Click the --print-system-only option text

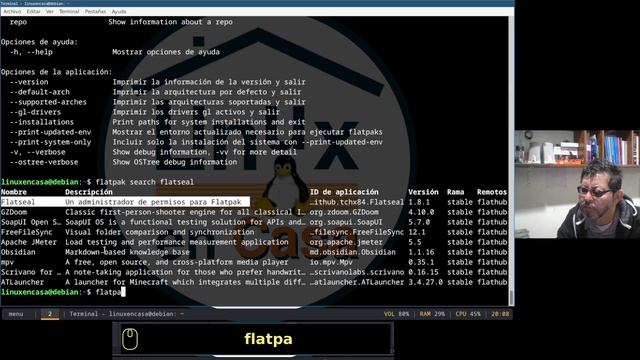50,142
